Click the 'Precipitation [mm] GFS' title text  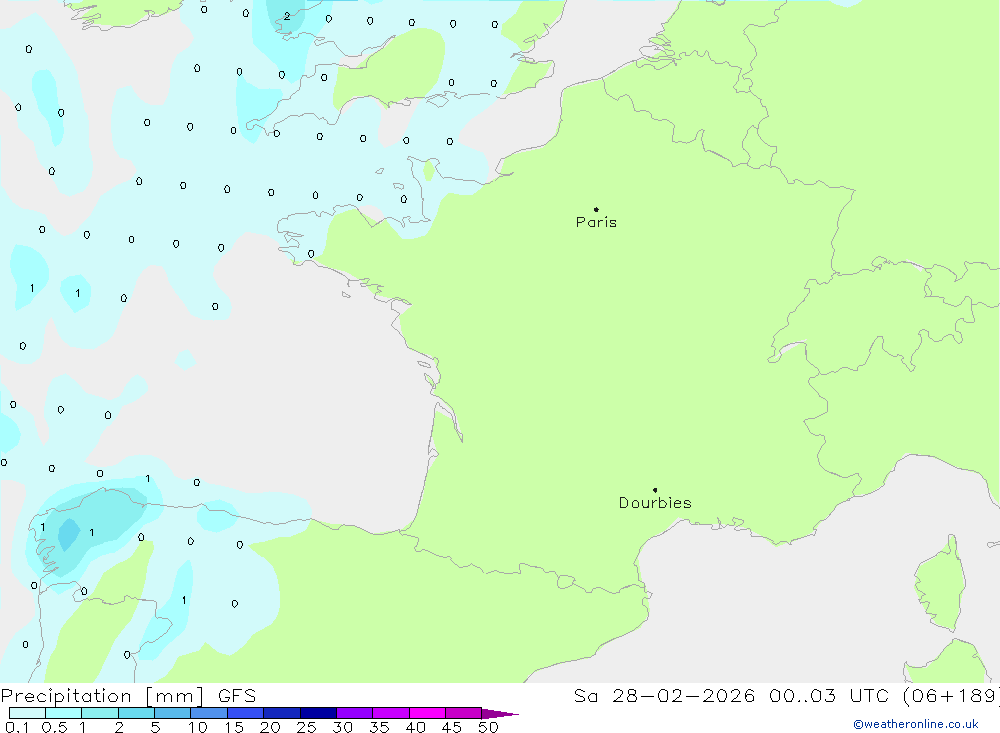[128, 695]
